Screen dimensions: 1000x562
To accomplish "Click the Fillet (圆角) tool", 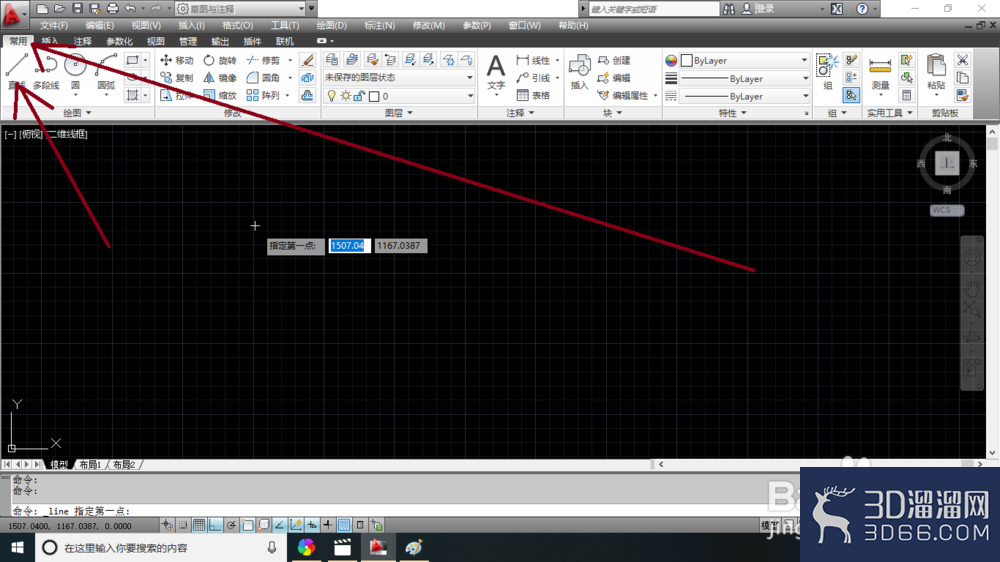I will [x=263, y=78].
